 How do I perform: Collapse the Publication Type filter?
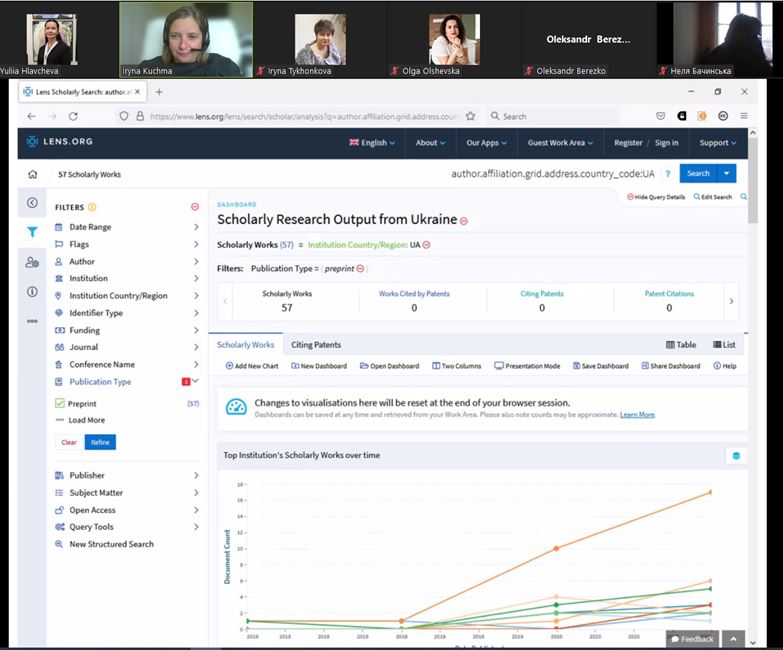click(126, 382)
